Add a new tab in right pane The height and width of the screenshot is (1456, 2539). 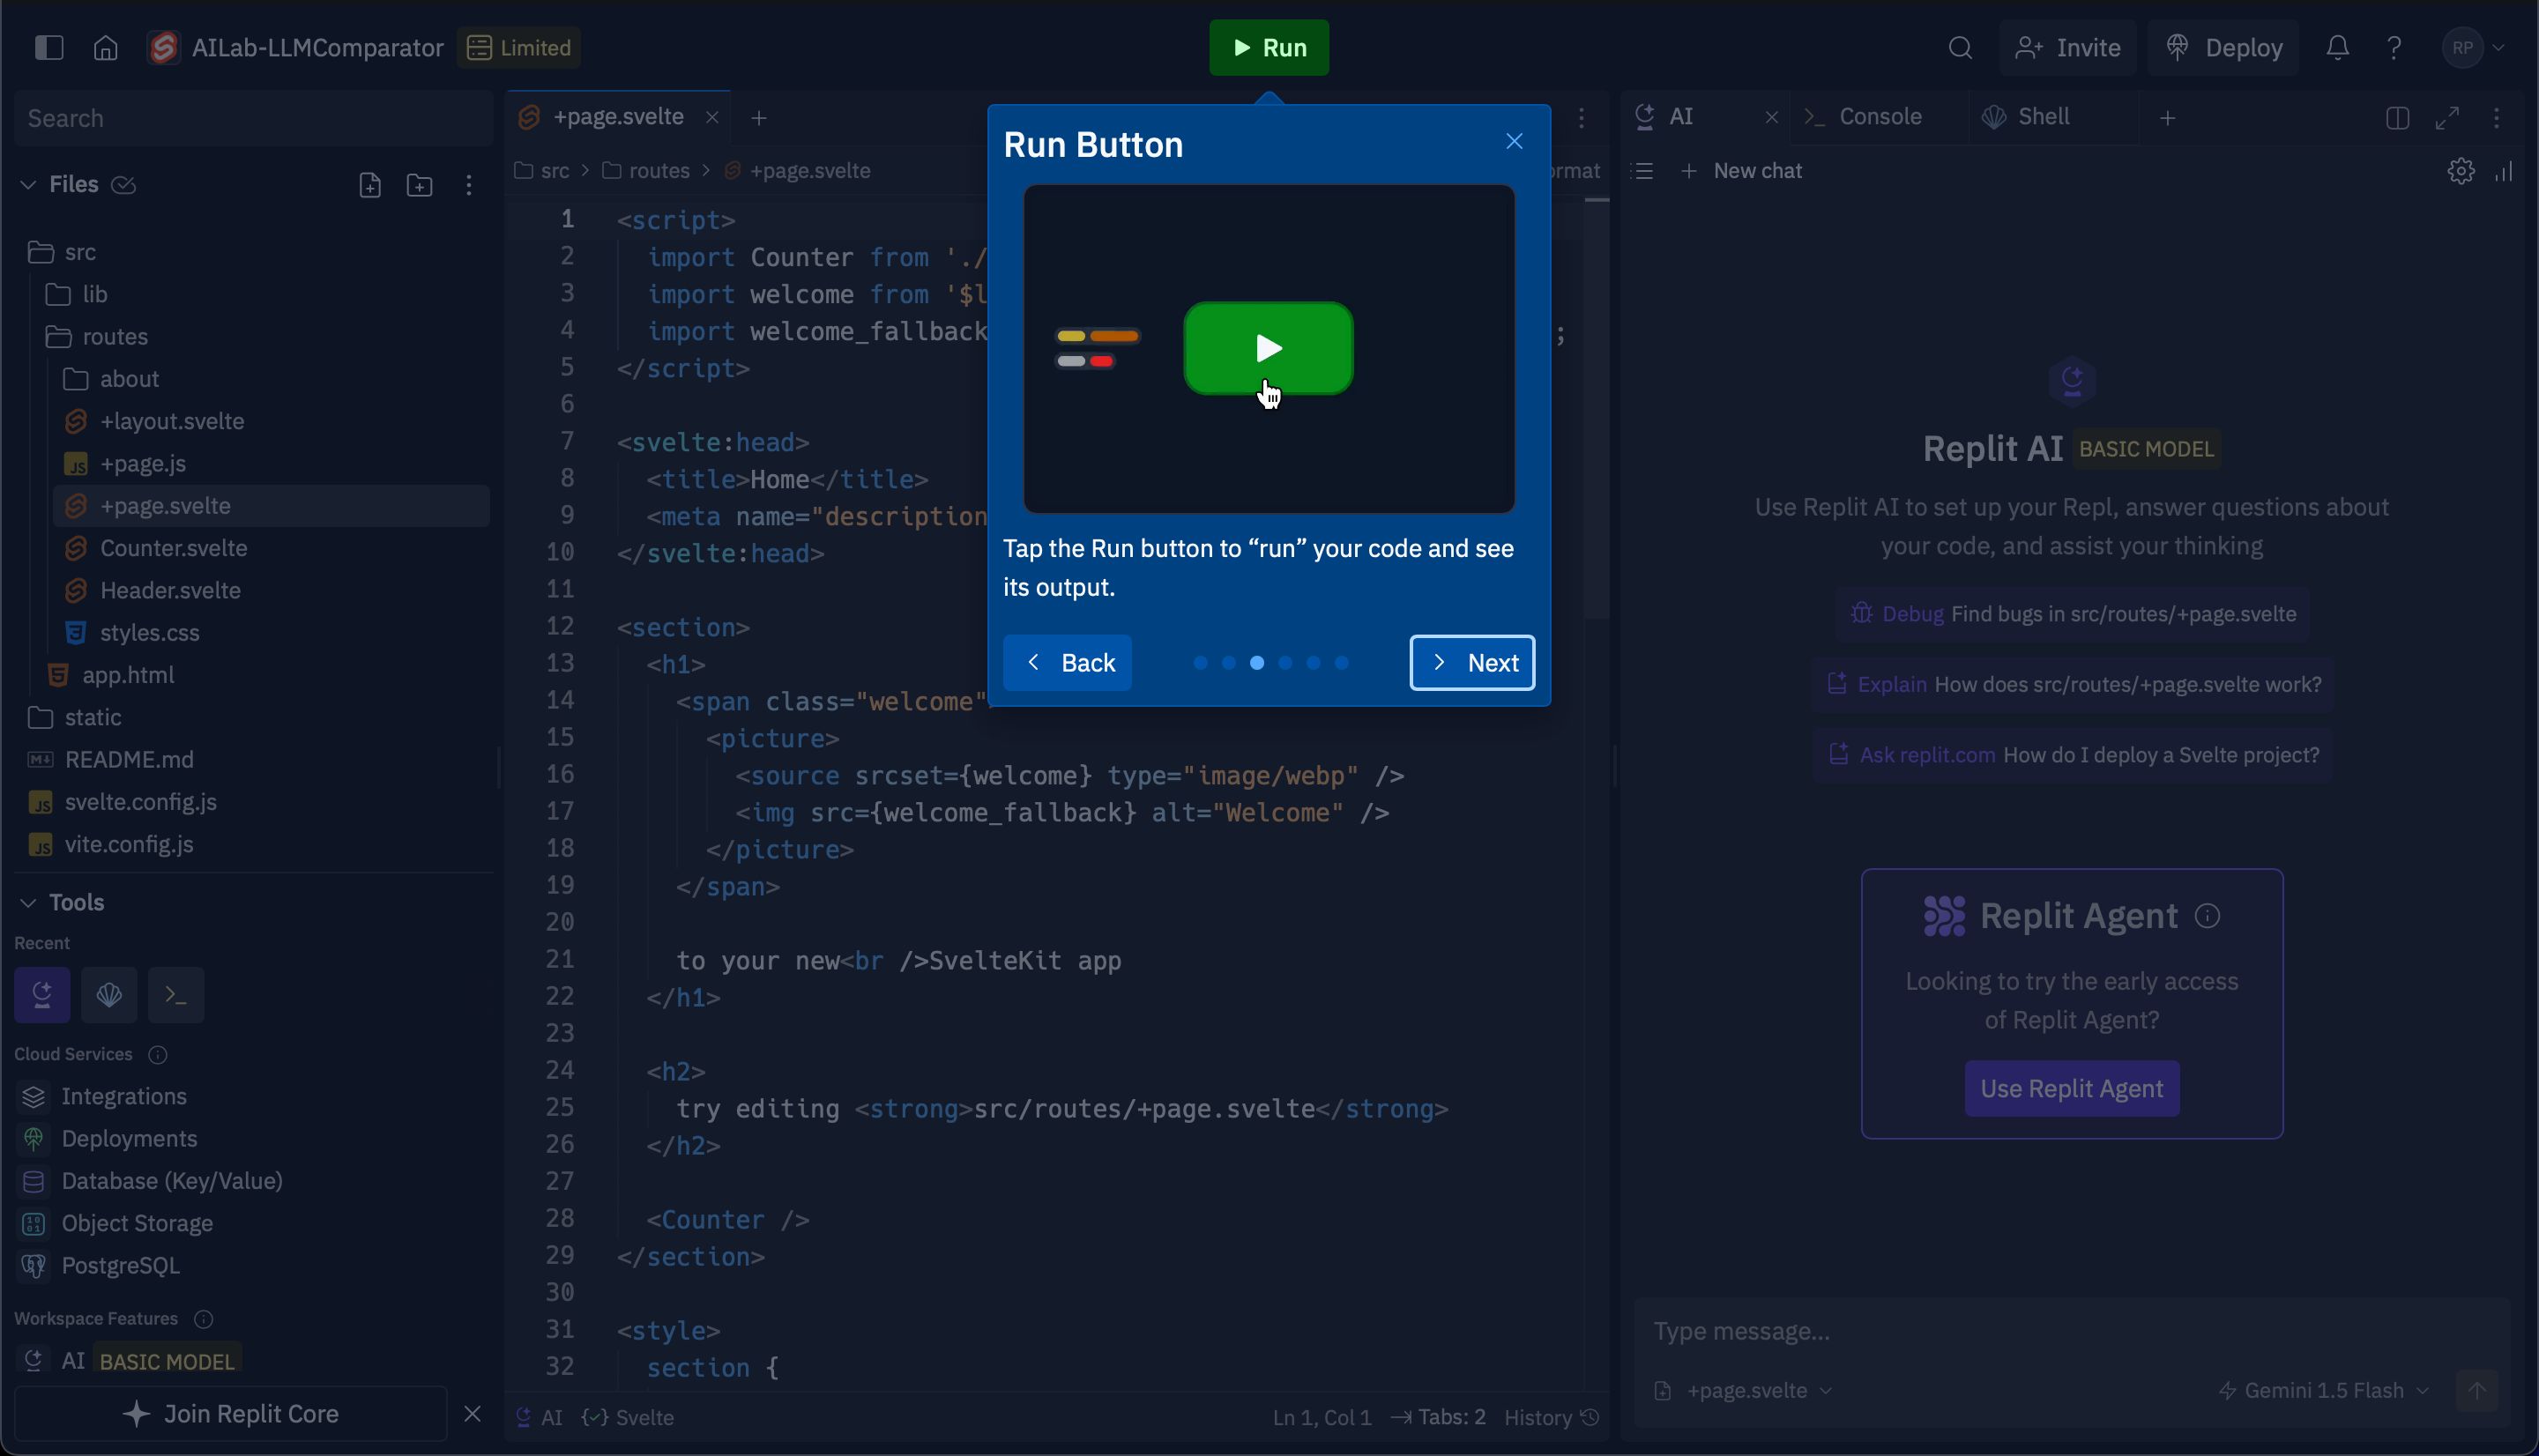2168,118
